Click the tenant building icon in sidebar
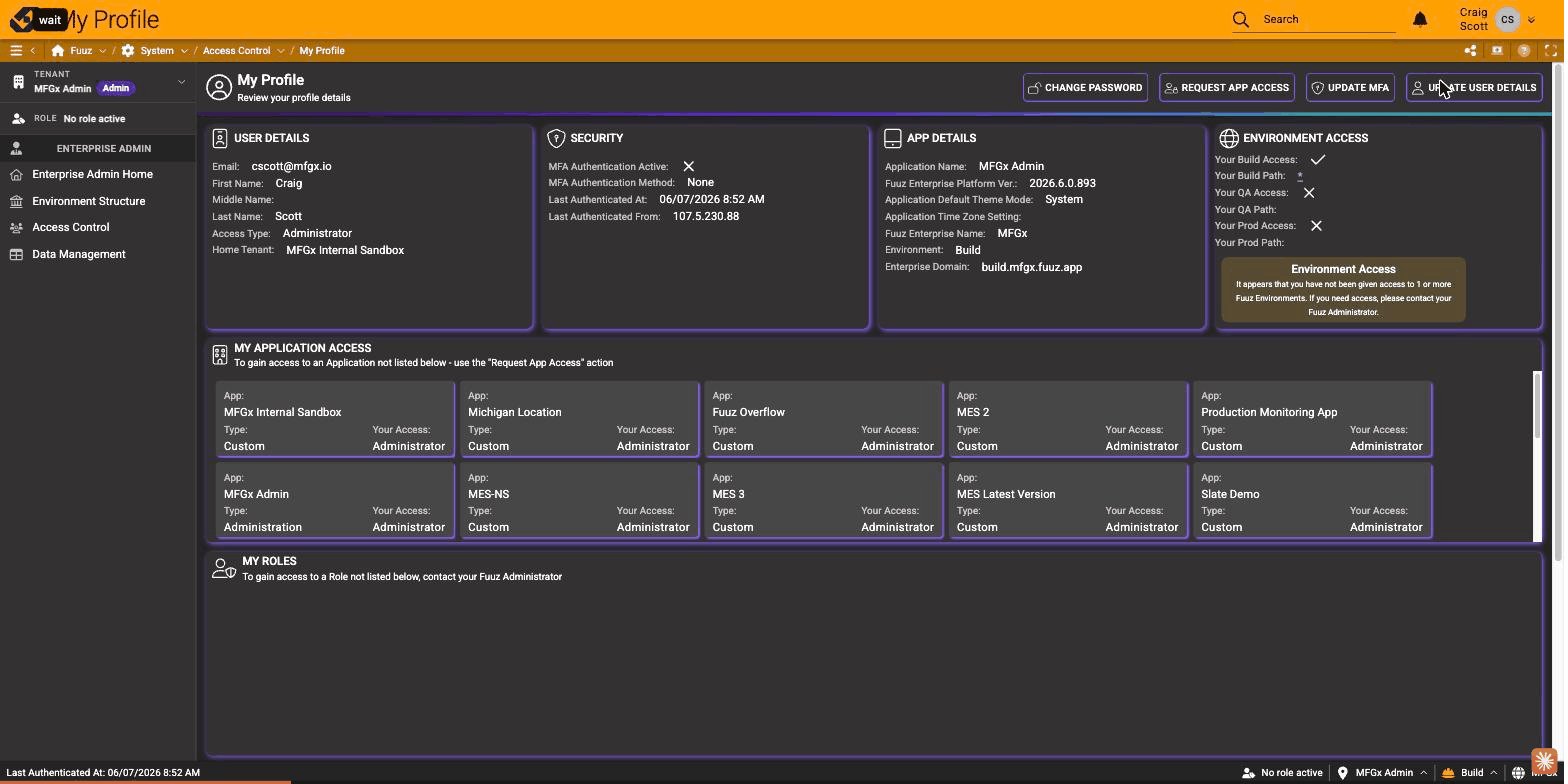1568x784 pixels. [18, 81]
